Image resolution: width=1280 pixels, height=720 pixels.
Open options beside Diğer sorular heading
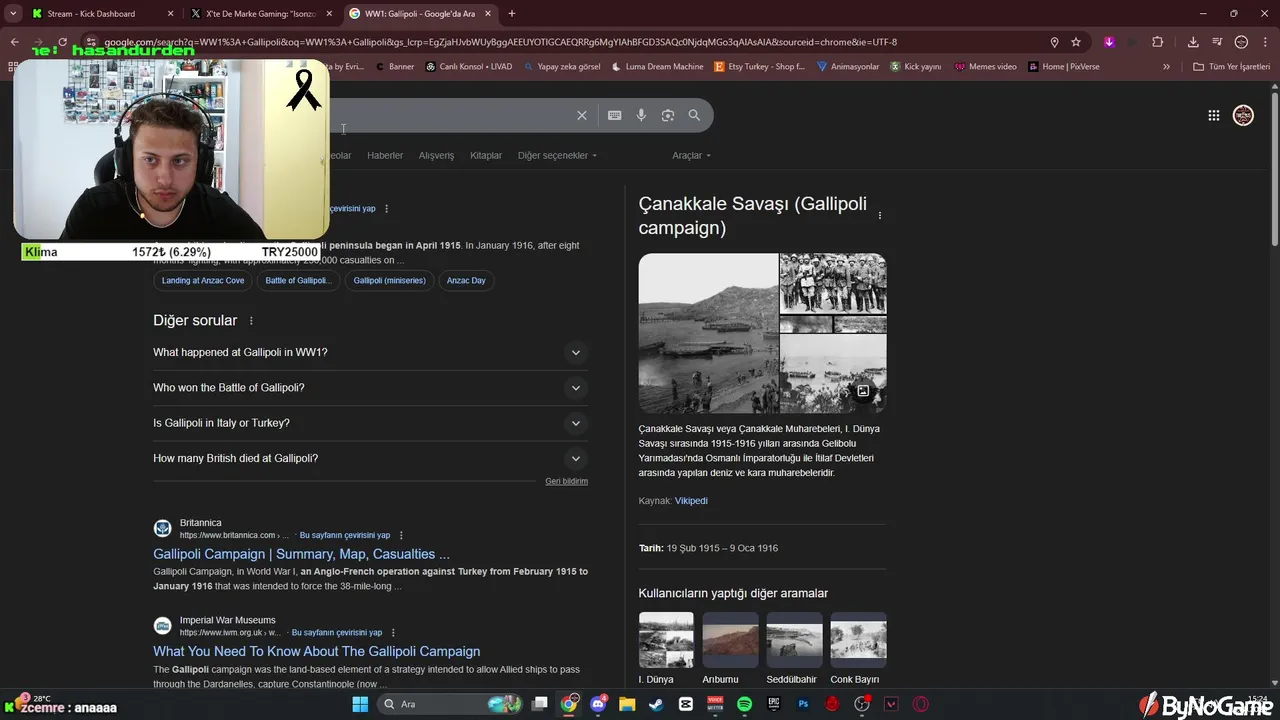pyautogui.click(x=251, y=321)
